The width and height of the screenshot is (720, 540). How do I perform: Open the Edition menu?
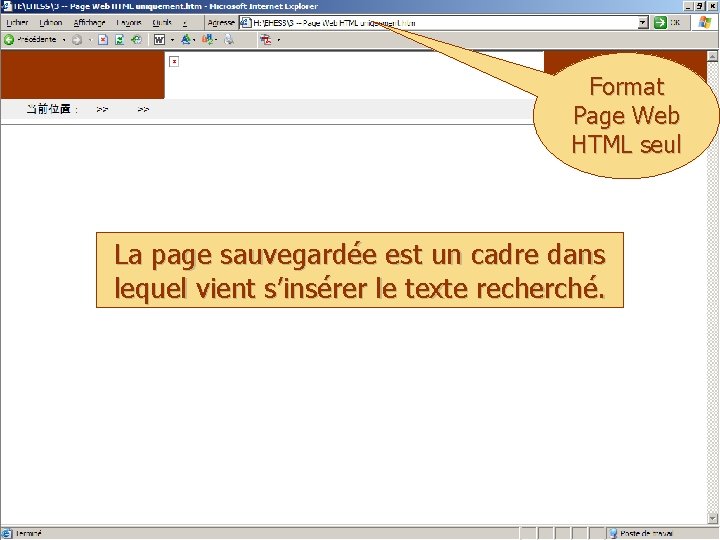pyautogui.click(x=51, y=22)
